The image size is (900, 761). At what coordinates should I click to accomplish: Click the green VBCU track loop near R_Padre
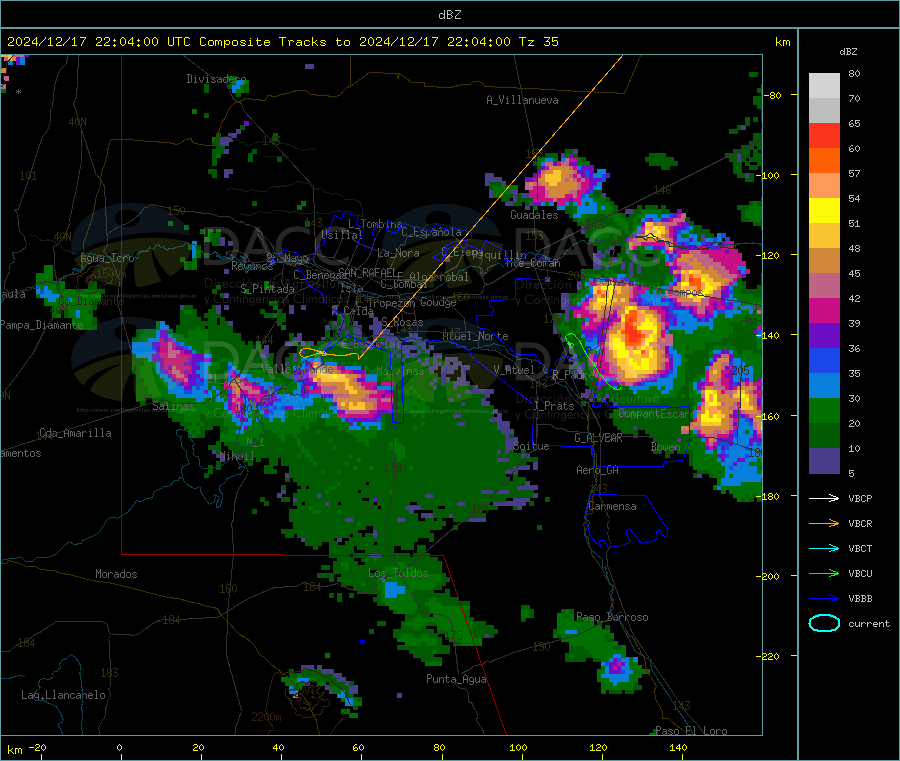(591, 360)
